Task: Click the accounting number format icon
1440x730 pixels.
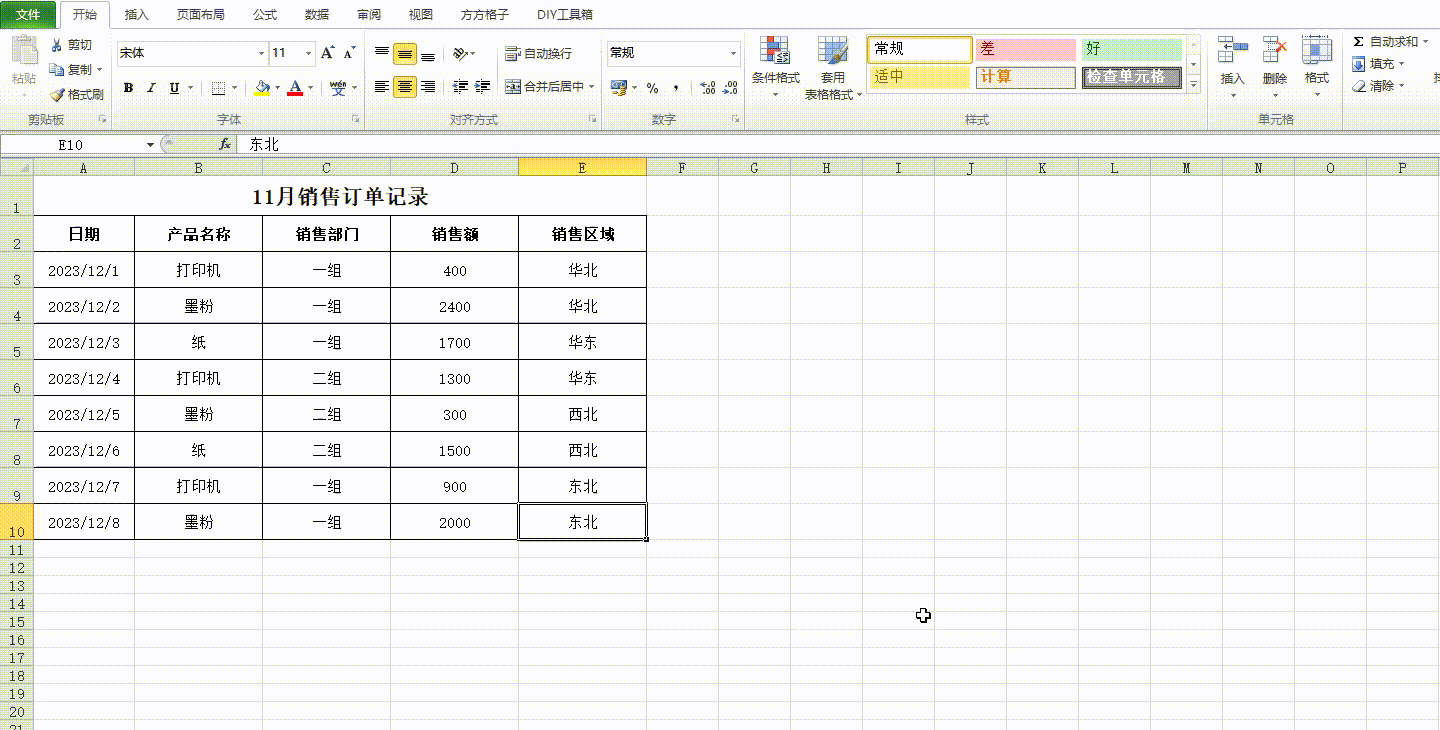Action: [618, 88]
